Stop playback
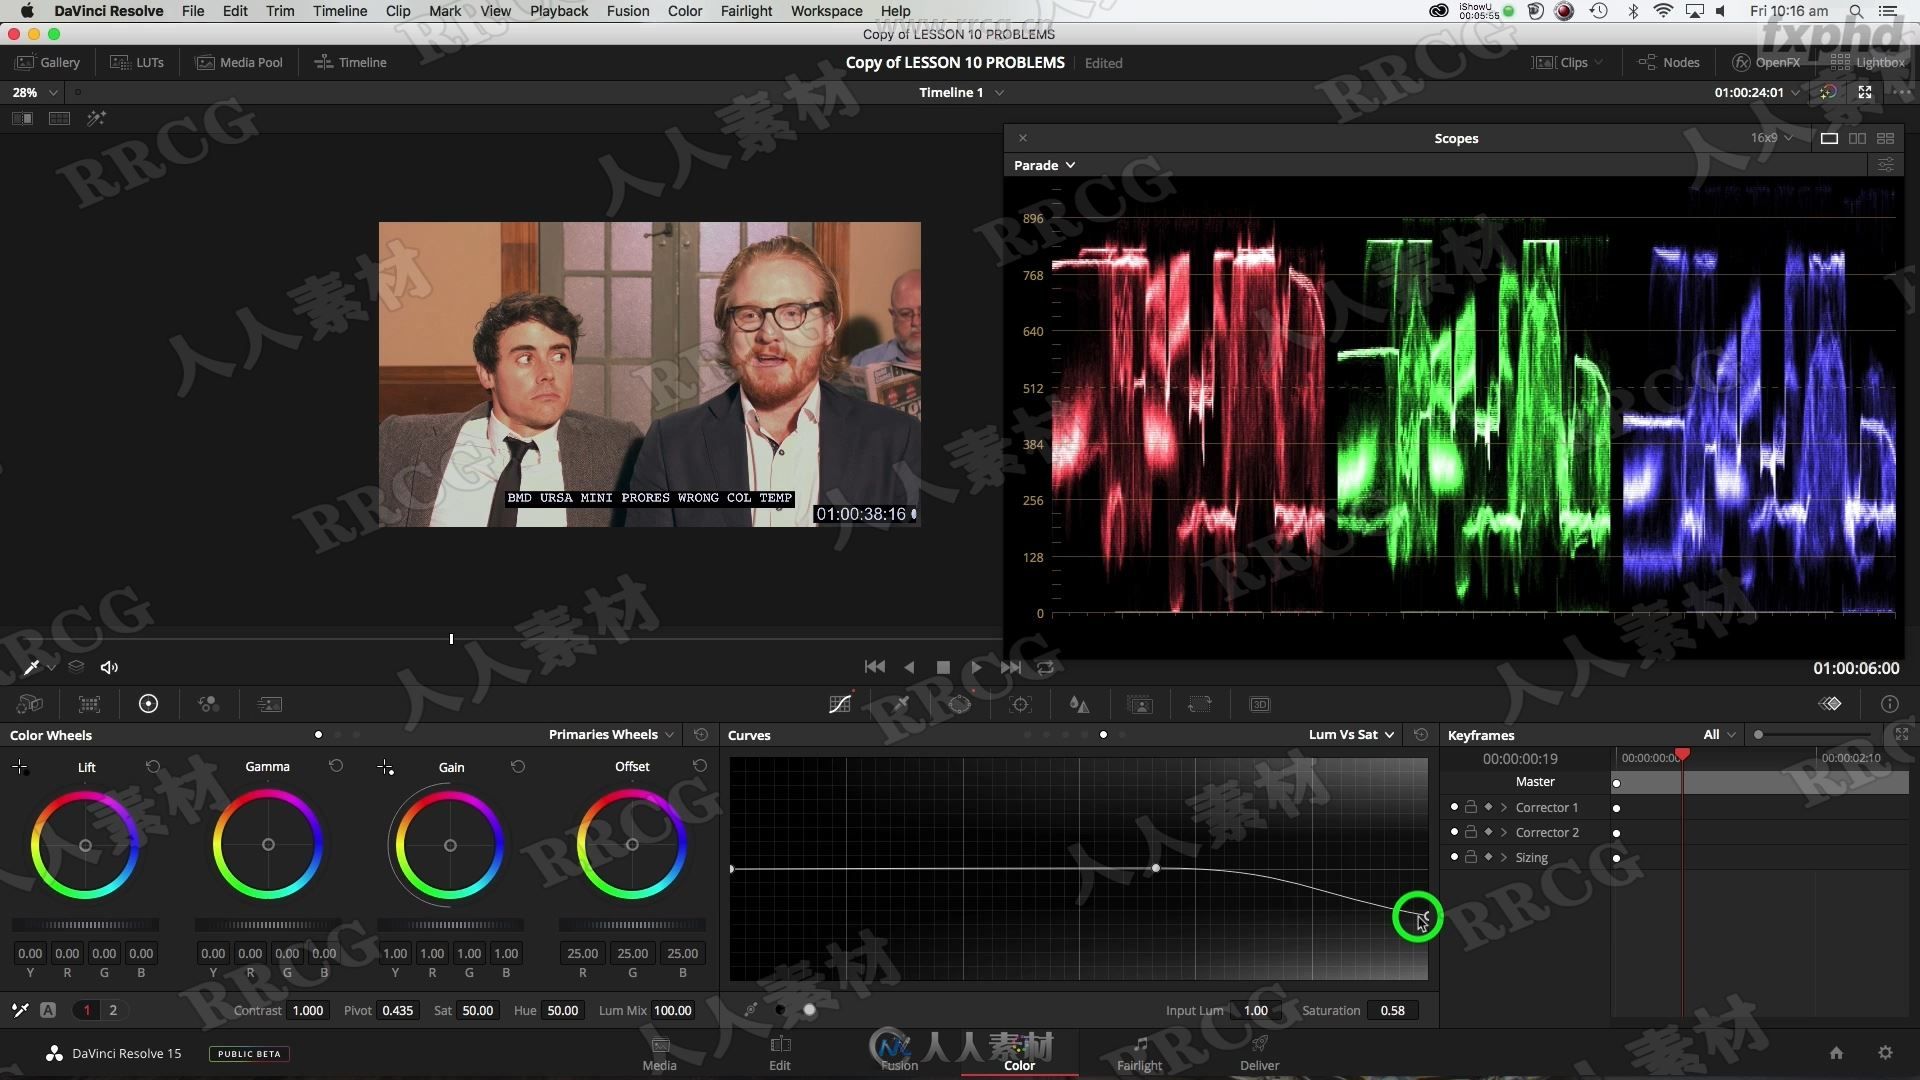Viewport: 1920px width, 1080px height. 942,667
